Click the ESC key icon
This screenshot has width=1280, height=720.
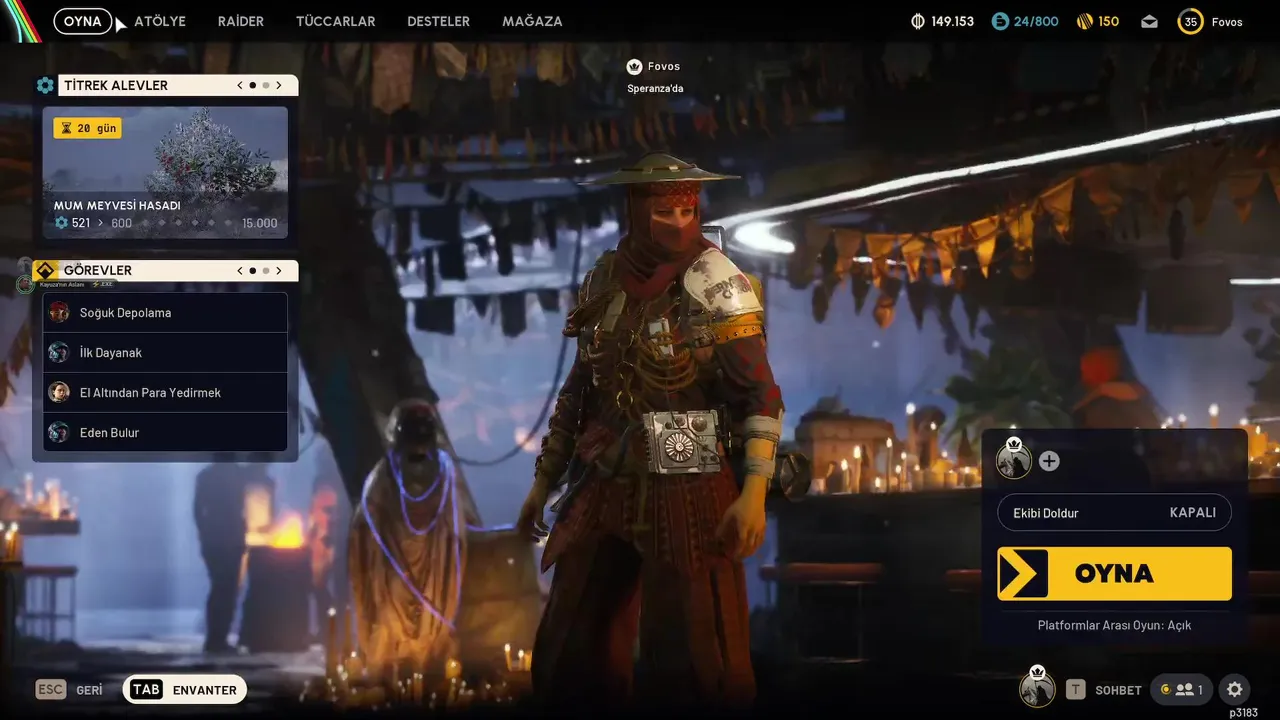pos(50,689)
